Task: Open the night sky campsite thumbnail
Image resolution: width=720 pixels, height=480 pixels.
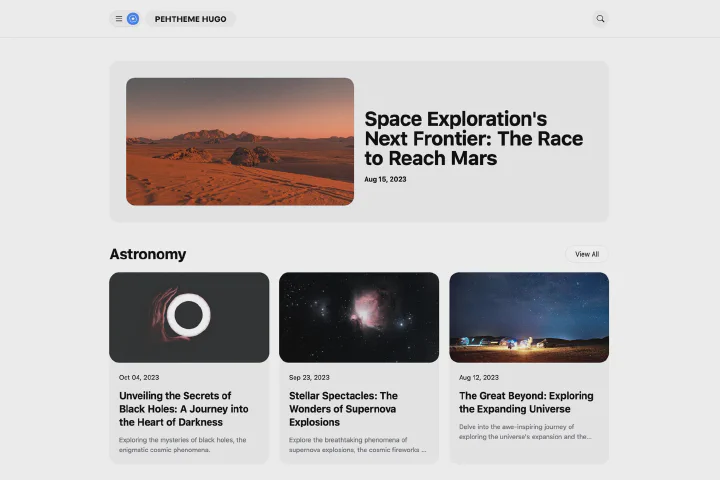Action: [x=529, y=317]
